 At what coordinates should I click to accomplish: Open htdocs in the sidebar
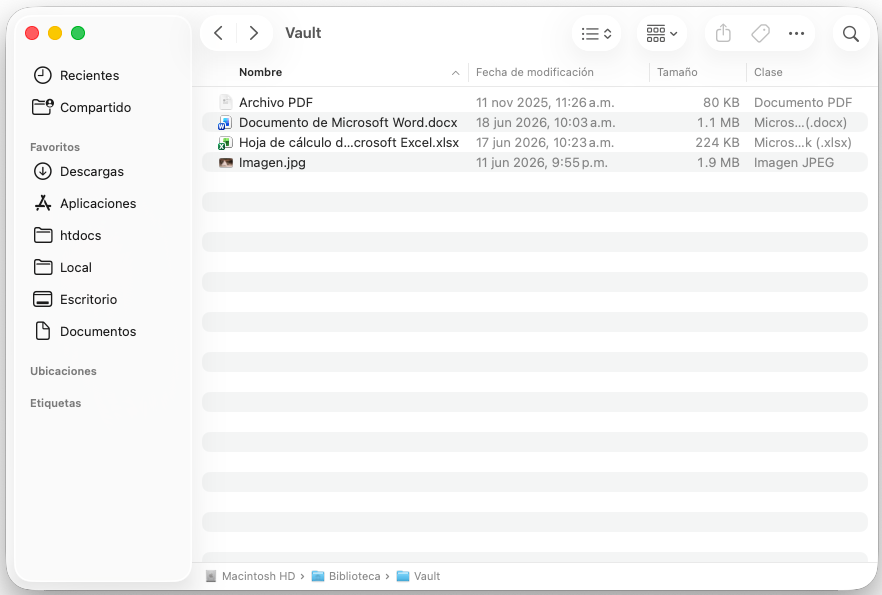pyautogui.click(x=80, y=236)
